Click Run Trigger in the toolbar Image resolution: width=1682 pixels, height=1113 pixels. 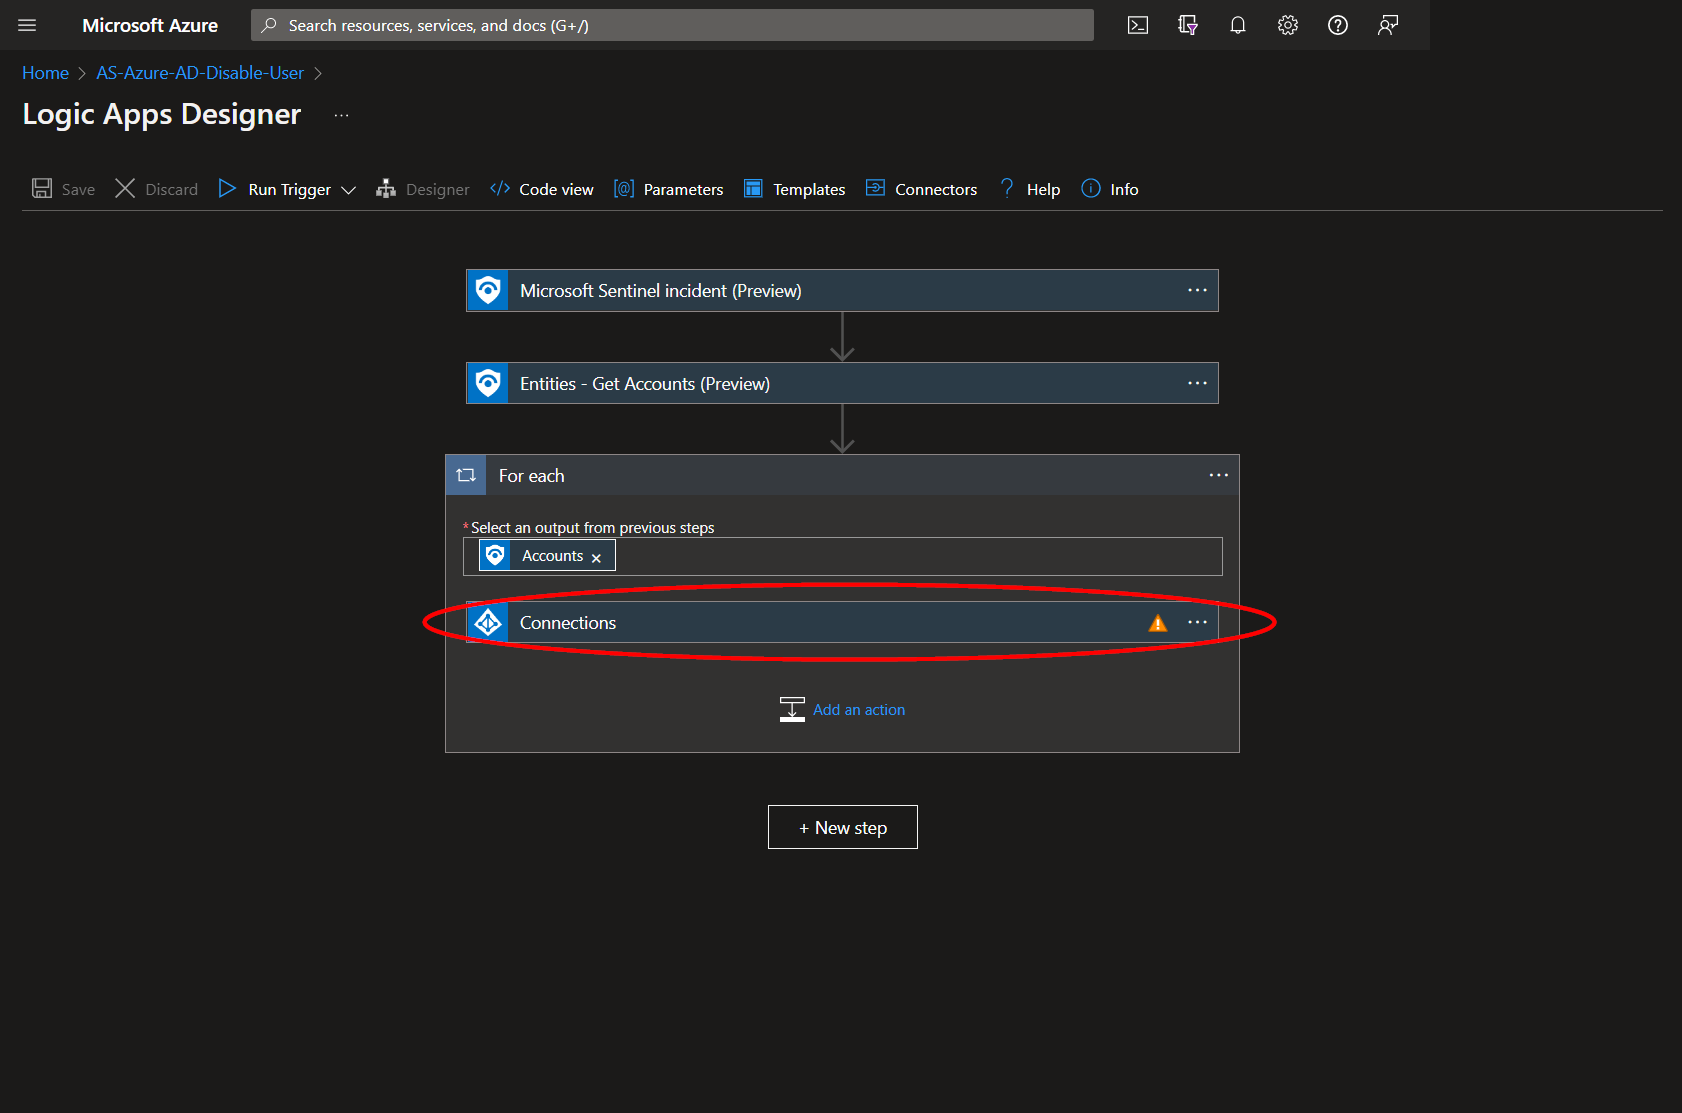[x=275, y=189]
